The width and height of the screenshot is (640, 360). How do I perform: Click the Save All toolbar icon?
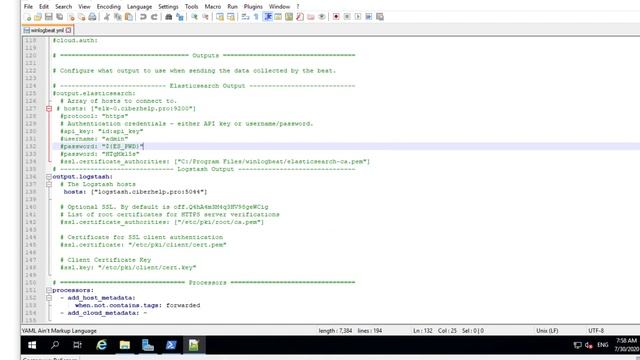(x=60, y=17)
